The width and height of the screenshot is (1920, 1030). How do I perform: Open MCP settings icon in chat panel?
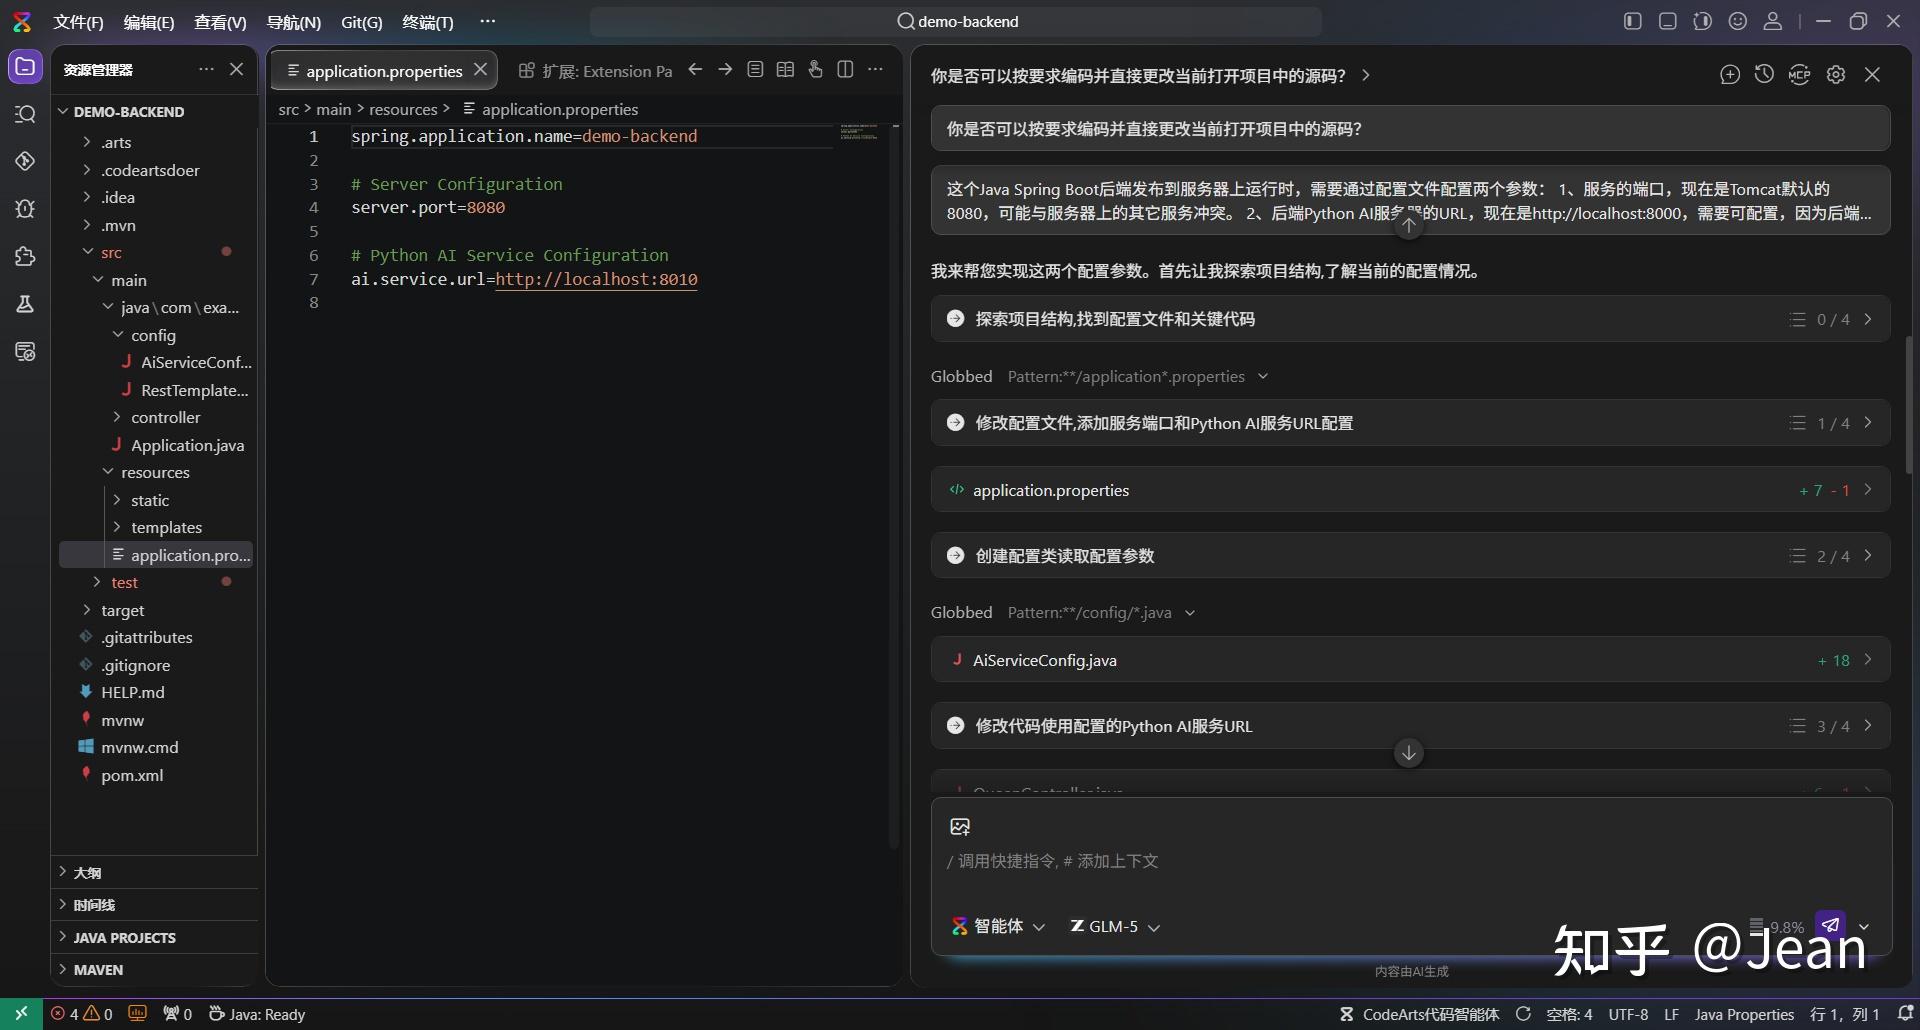pos(1799,75)
